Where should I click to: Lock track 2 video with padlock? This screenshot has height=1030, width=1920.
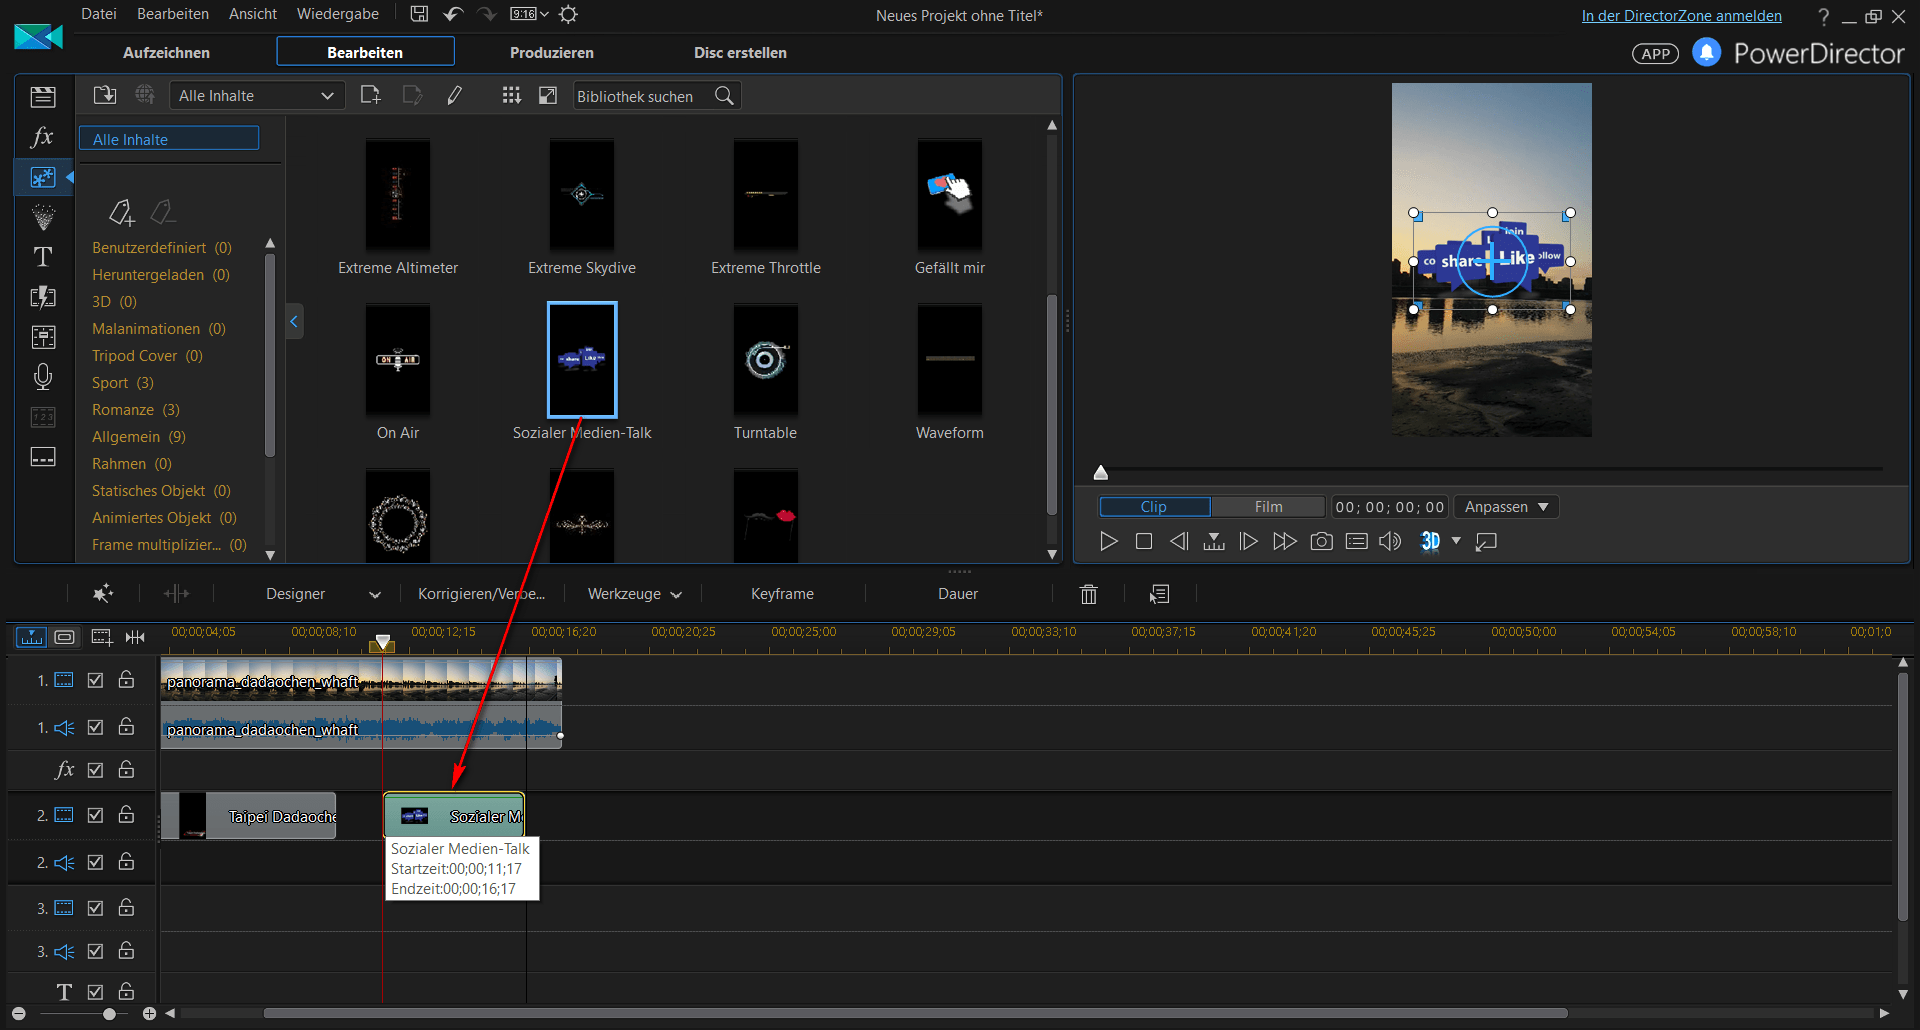click(x=126, y=814)
